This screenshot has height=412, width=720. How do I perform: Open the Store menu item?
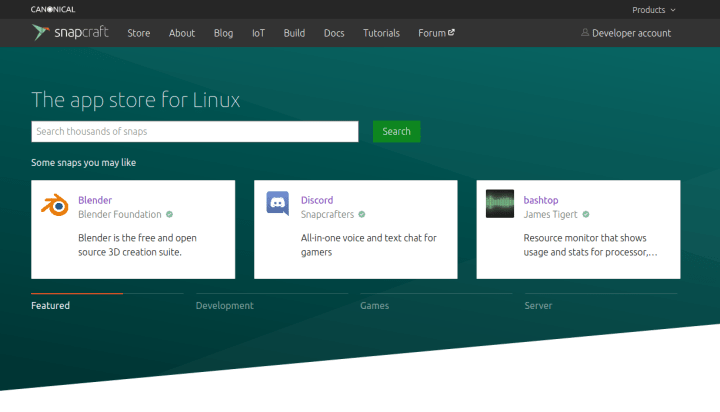139,33
